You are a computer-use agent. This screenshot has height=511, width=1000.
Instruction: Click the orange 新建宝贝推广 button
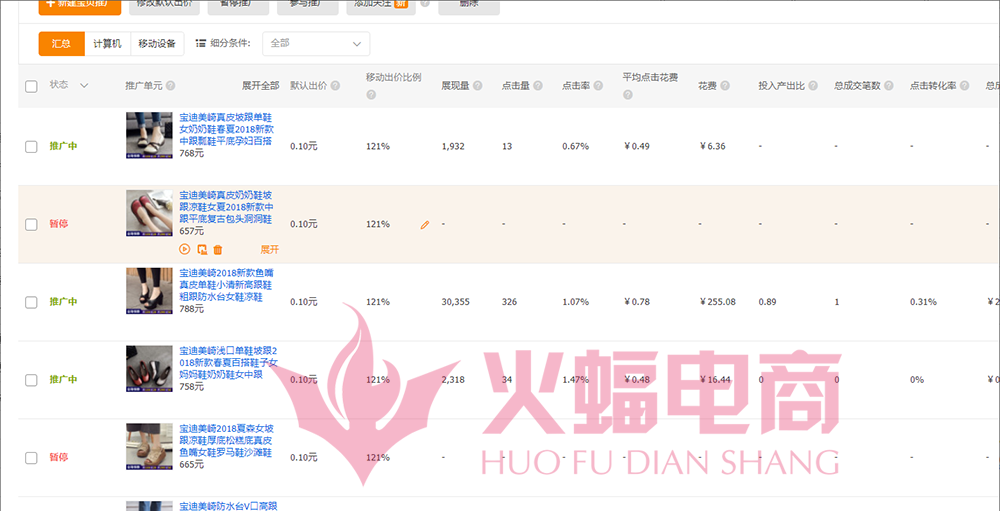coord(79,6)
